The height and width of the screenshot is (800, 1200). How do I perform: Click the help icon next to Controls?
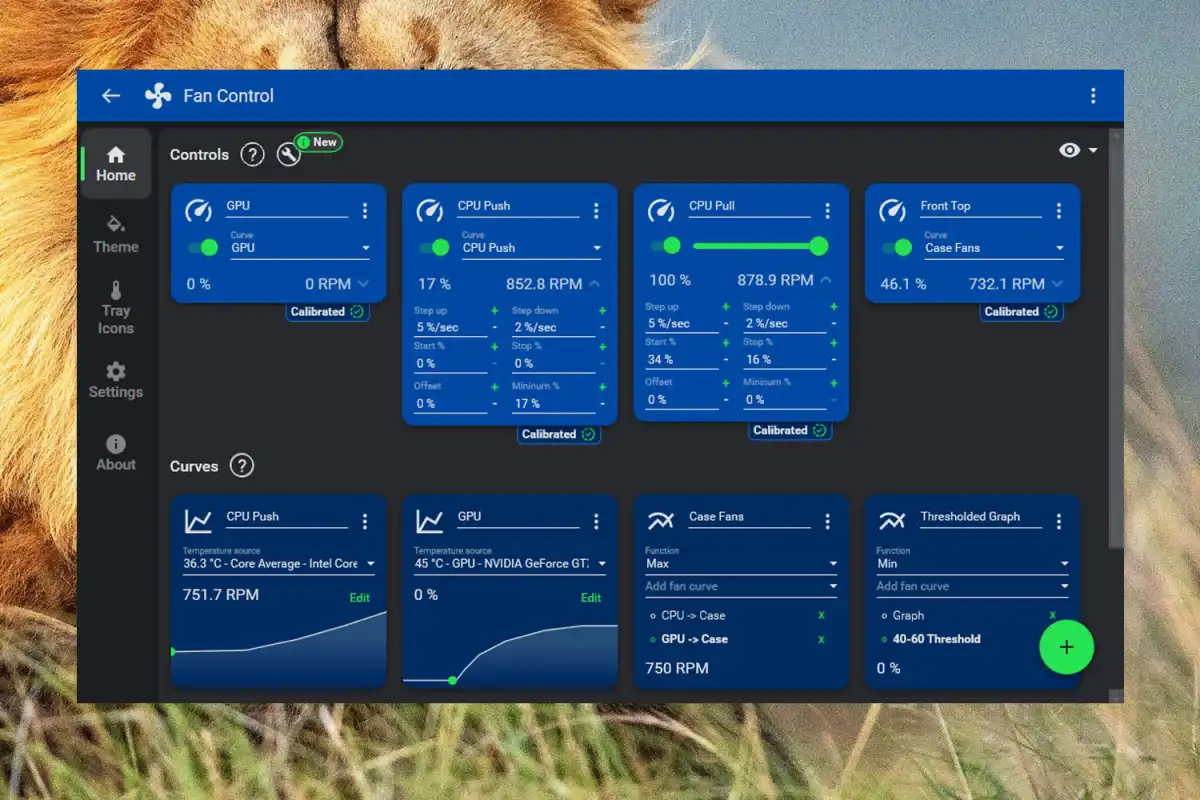tap(253, 154)
